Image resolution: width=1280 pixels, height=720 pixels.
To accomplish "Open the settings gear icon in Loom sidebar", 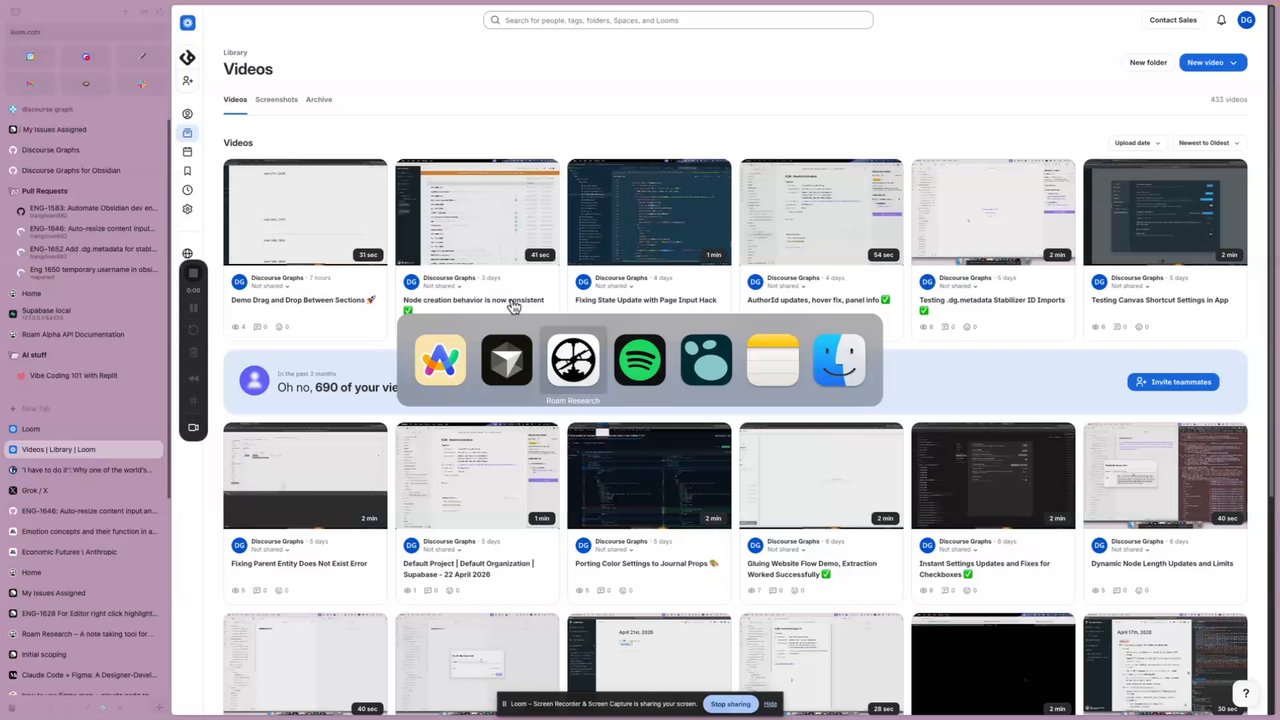I will tap(187, 209).
